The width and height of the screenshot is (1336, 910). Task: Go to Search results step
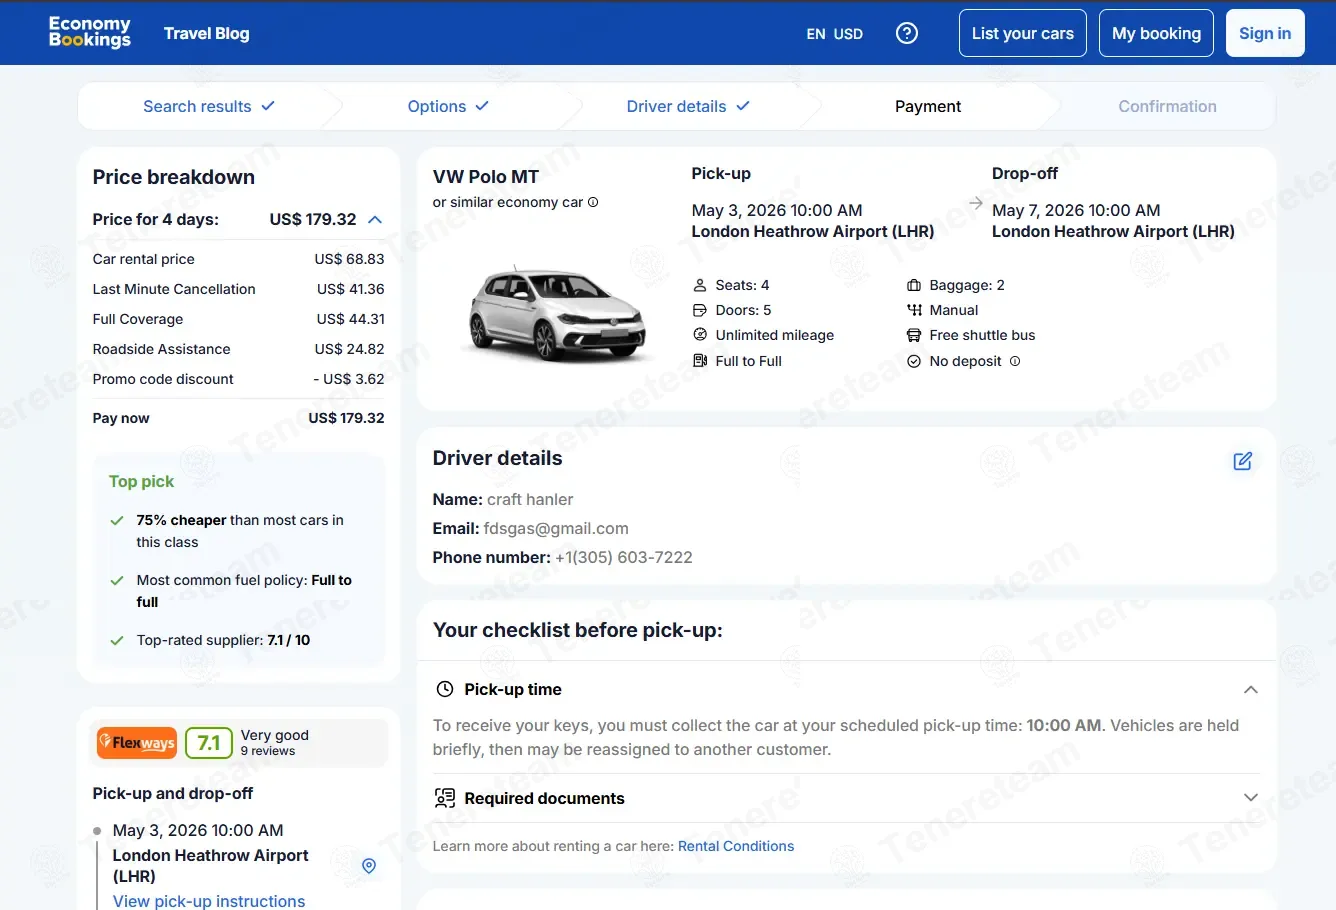[209, 106]
